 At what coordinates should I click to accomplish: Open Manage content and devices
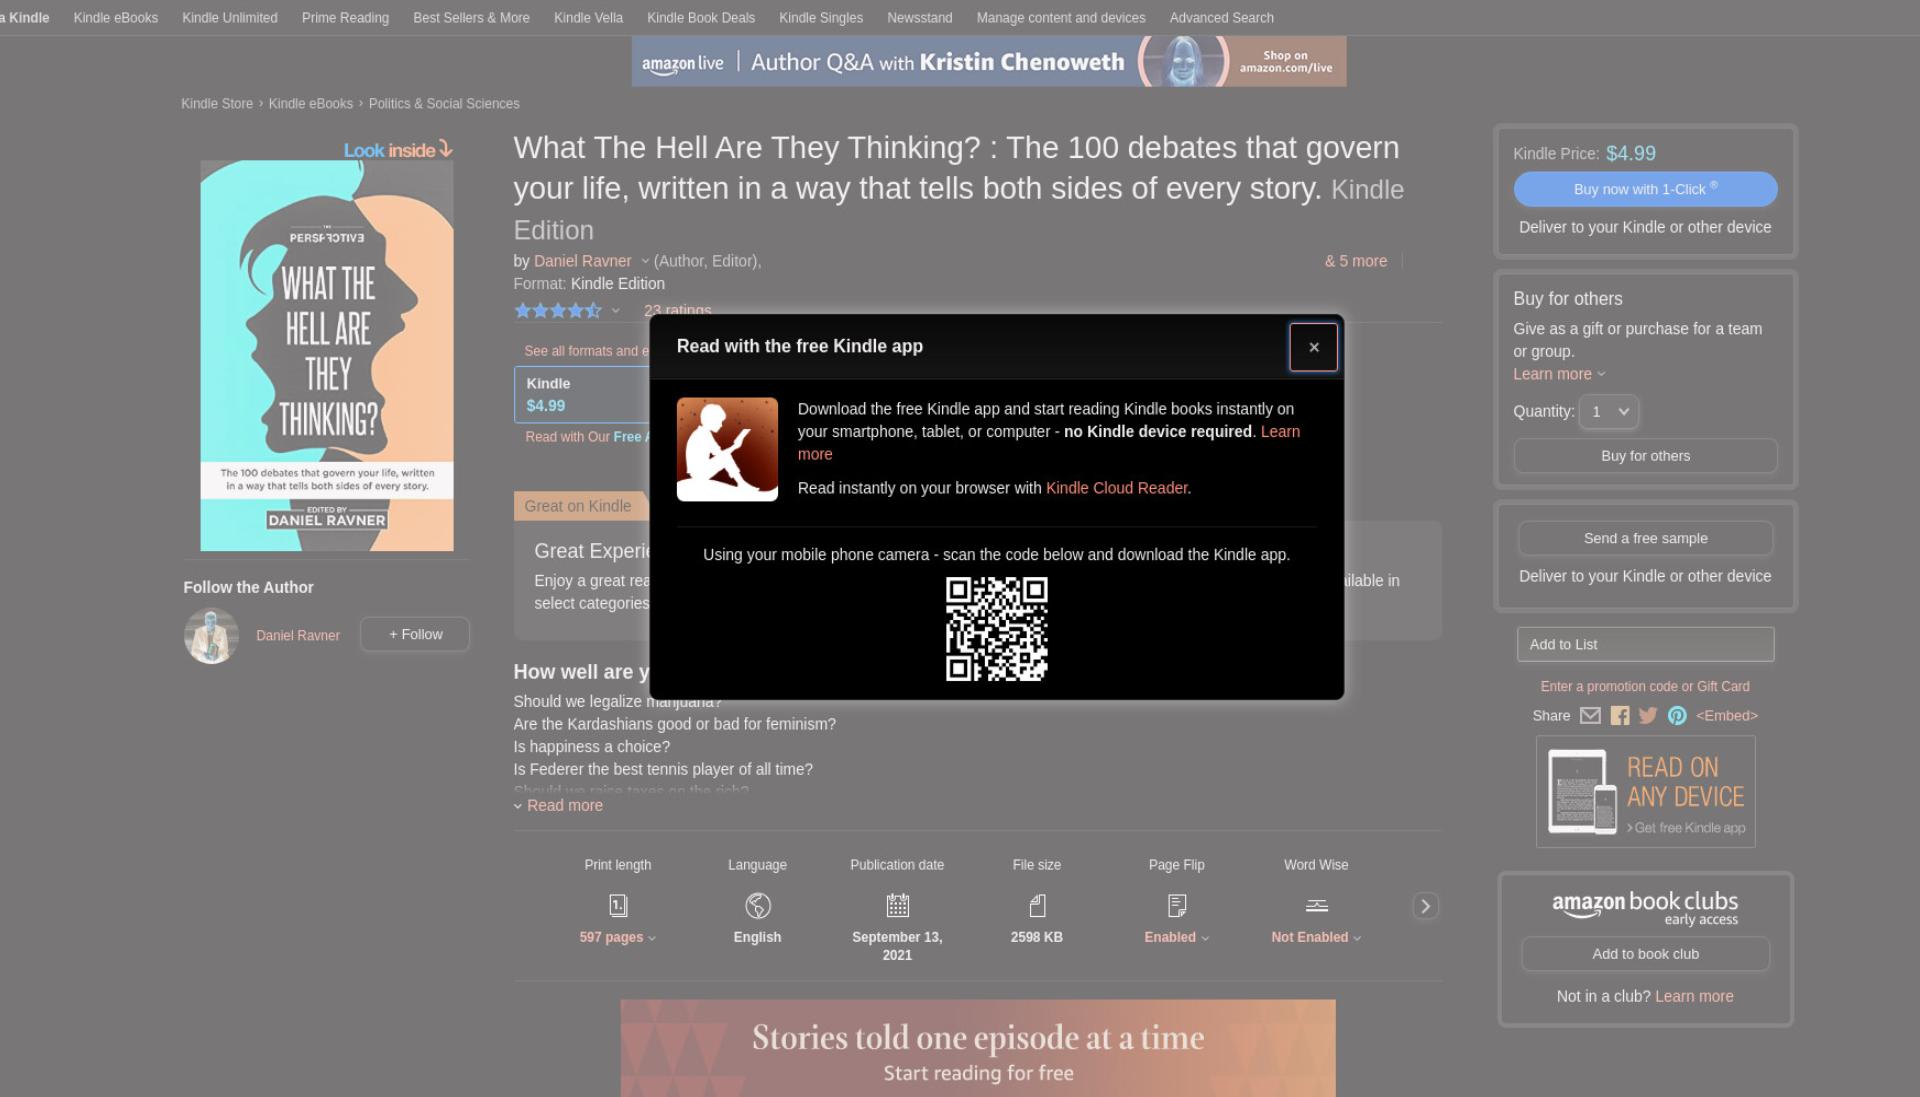pos(1061,18)
